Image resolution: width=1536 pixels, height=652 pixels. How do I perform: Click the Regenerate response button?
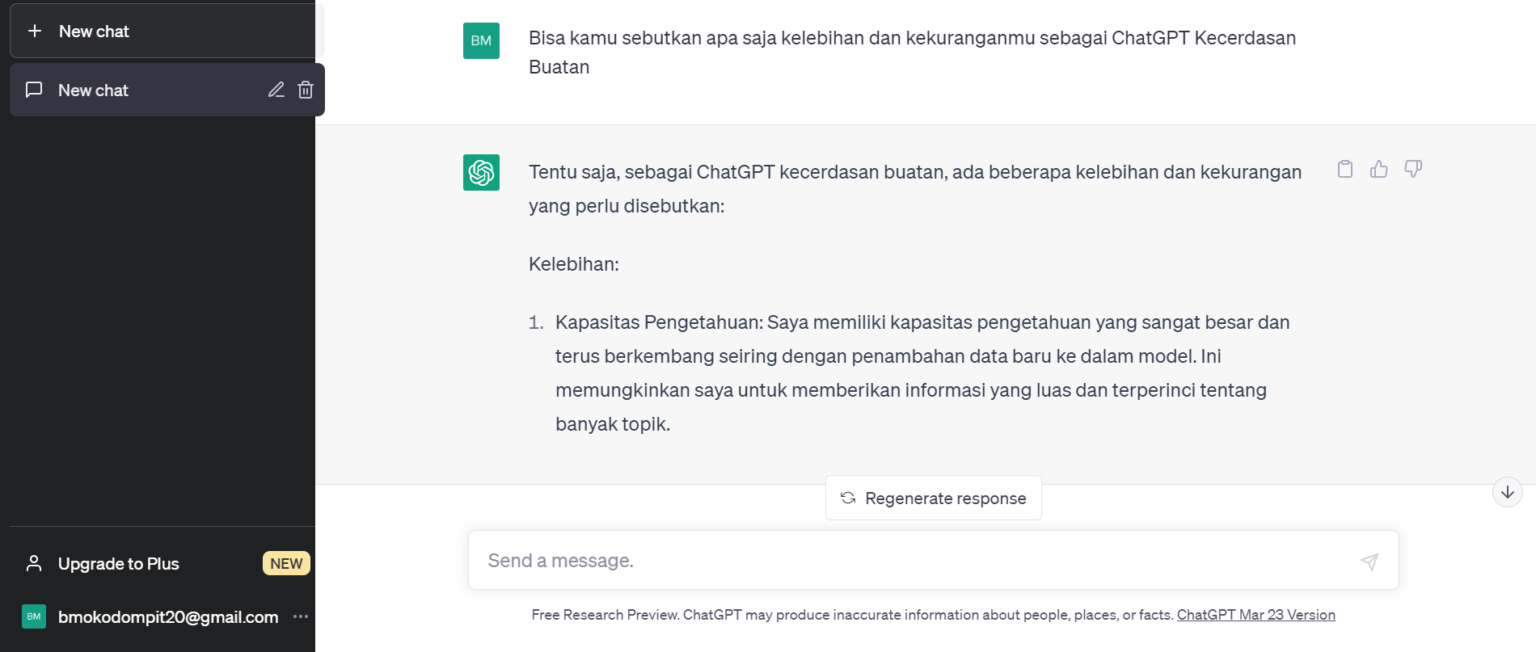(x=933, y=498)
